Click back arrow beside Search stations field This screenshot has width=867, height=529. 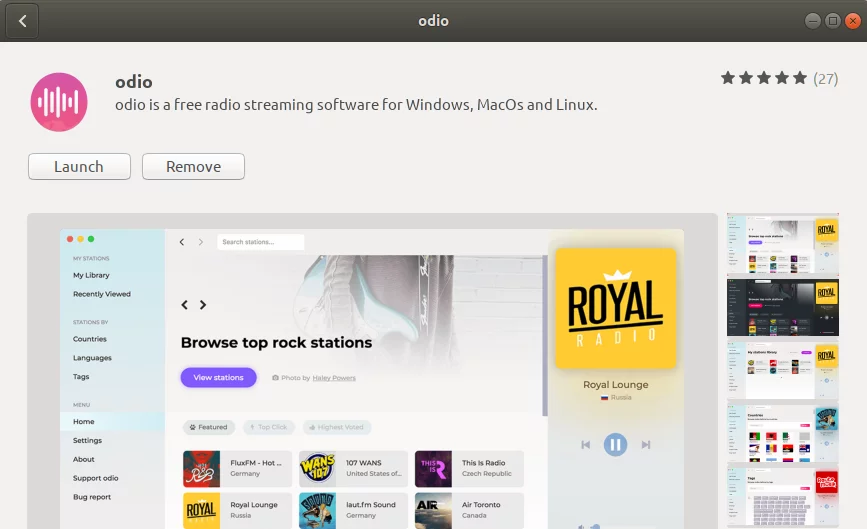pos(182,242)
